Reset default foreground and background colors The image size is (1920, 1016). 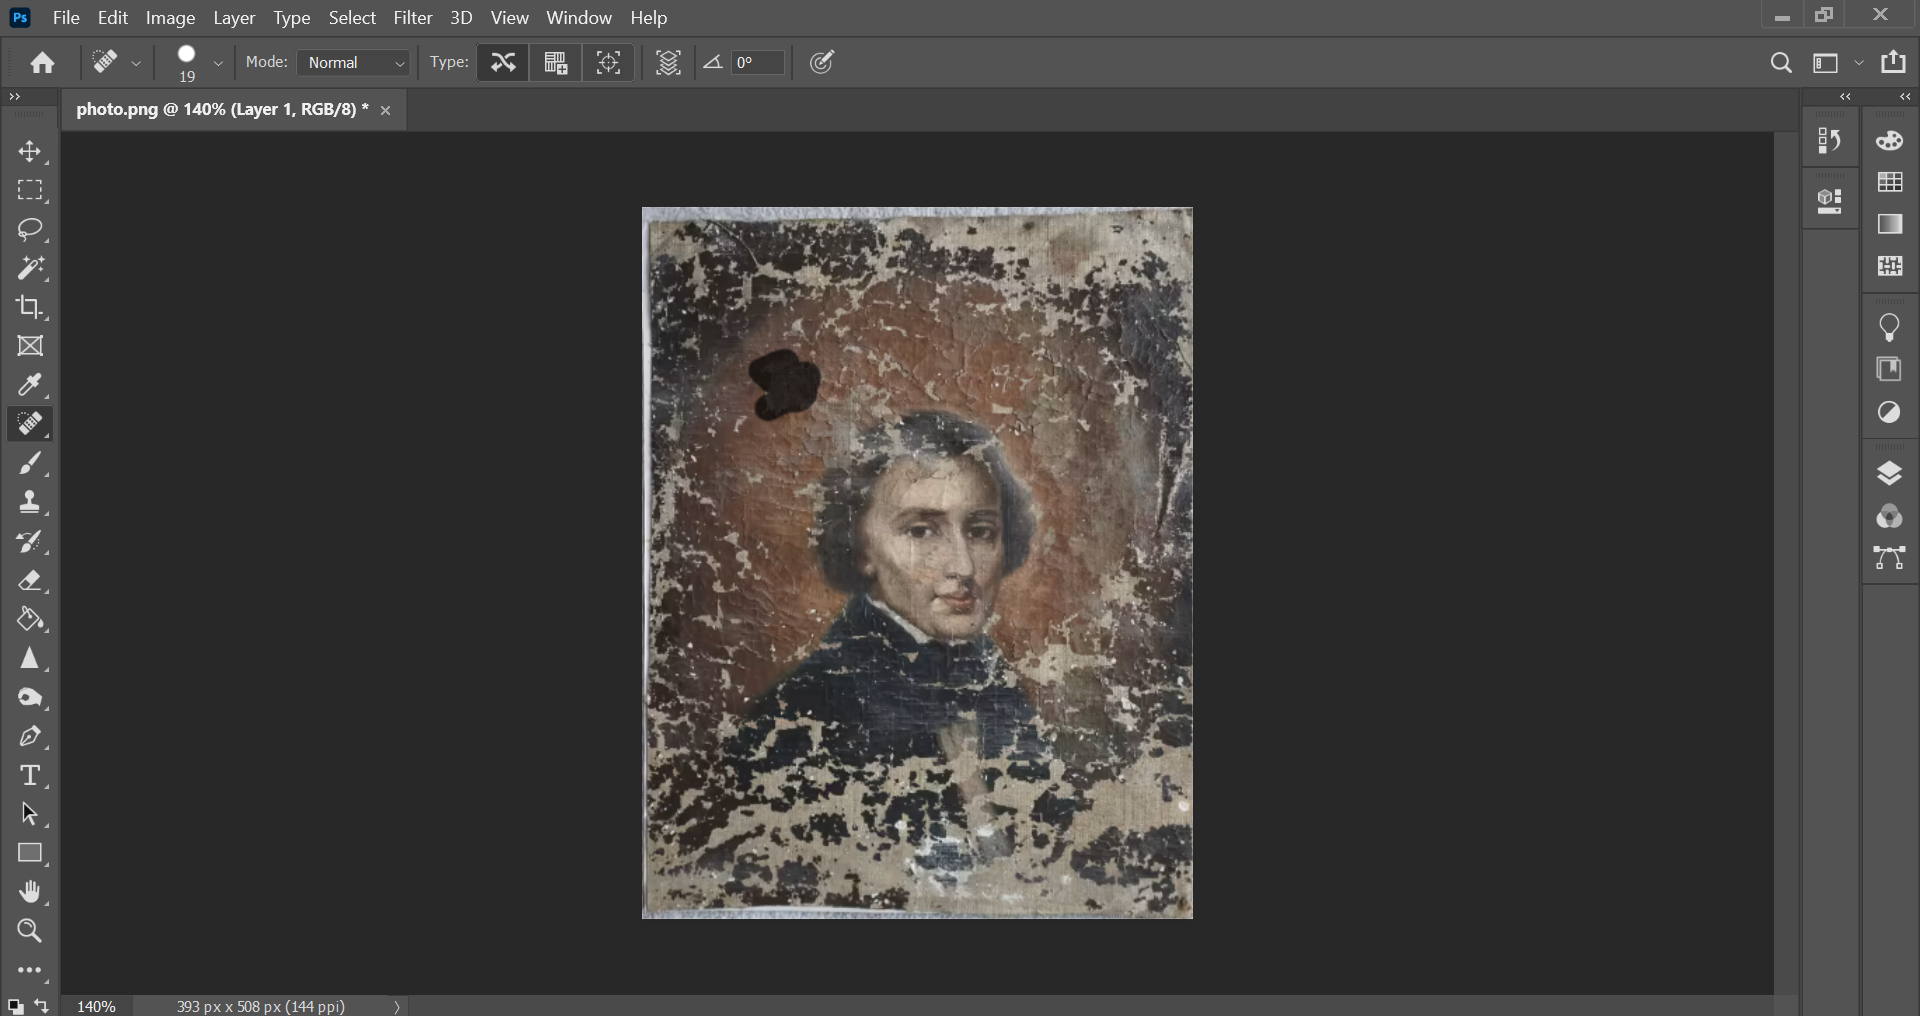tap(15, 1006)
